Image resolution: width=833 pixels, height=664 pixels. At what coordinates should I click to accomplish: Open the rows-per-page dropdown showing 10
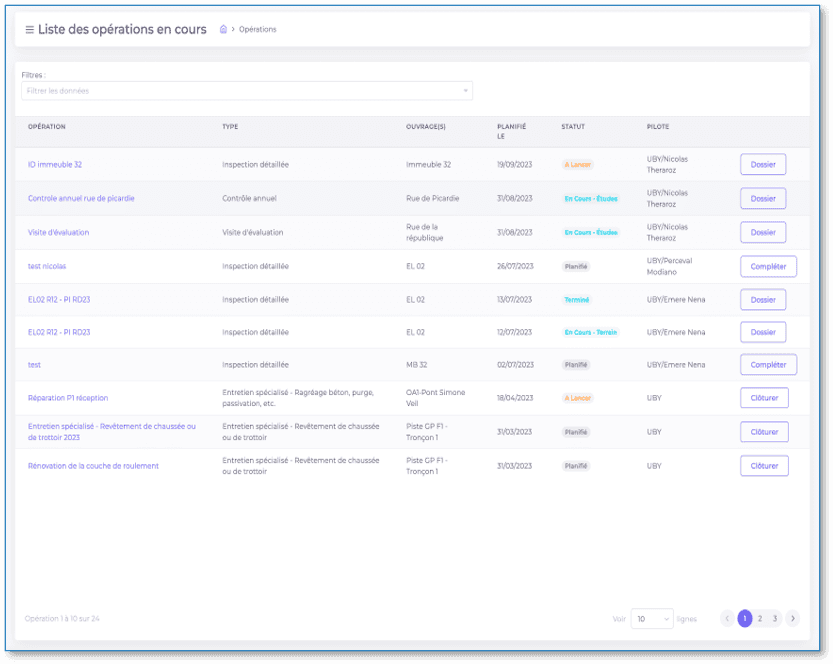pyautogui.click(x=651, y=619)
